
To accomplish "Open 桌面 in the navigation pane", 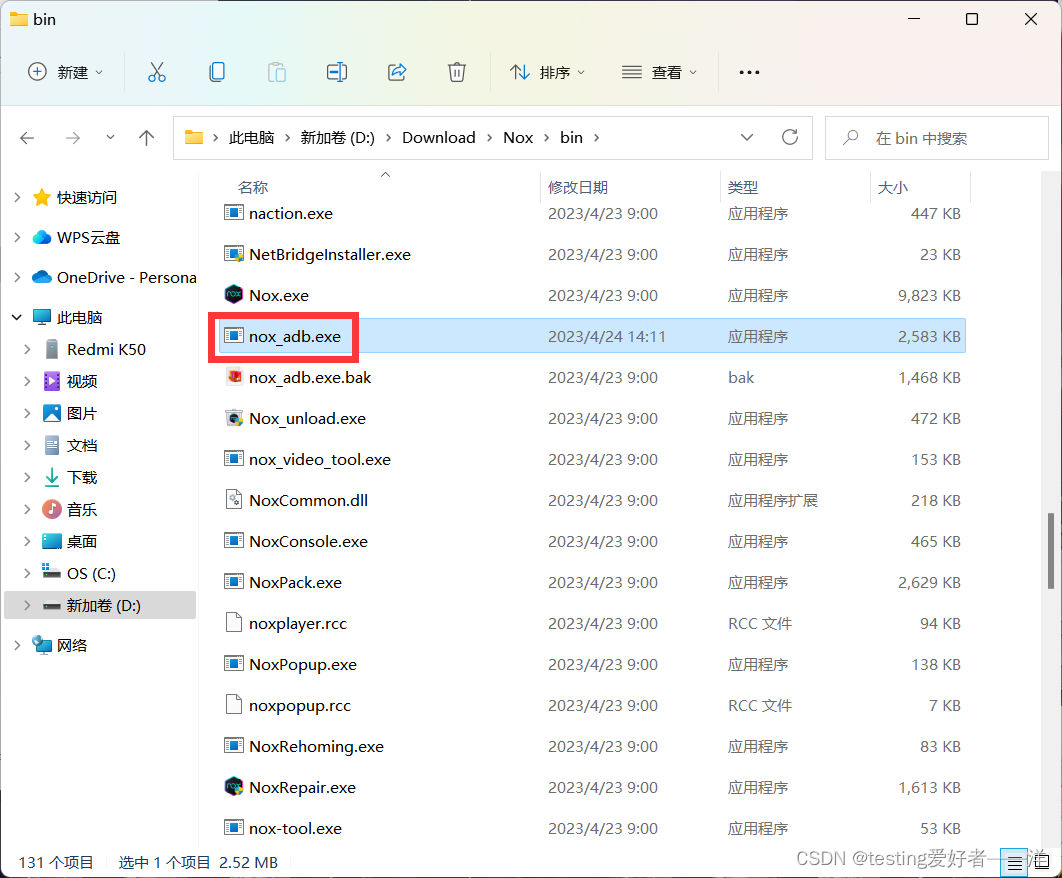I will point(70,541).
